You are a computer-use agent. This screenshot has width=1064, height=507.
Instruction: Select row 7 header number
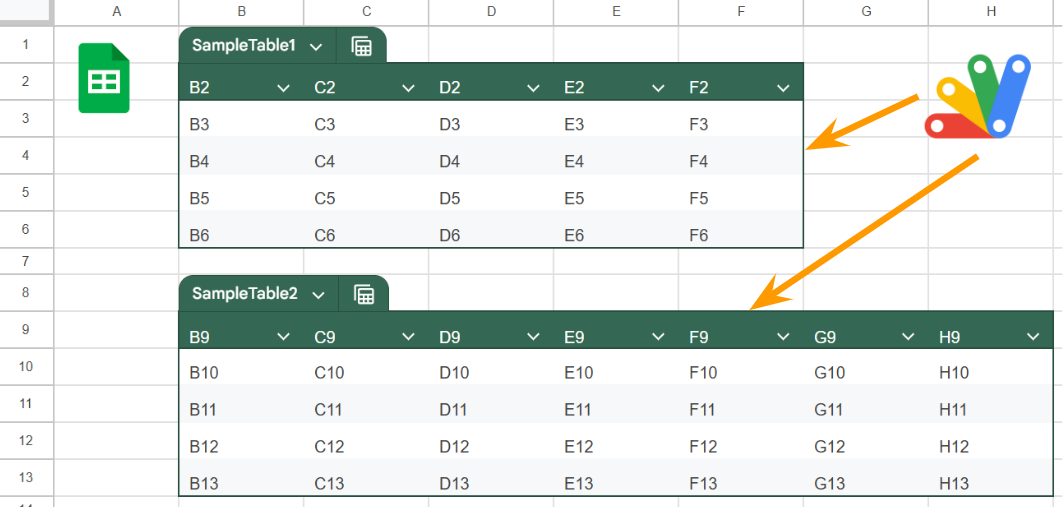click(x=26, y=261)
